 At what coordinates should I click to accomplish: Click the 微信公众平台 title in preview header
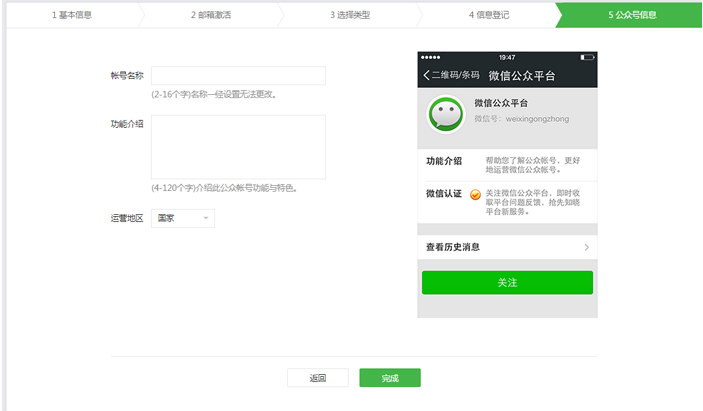(x=521, y=76)
